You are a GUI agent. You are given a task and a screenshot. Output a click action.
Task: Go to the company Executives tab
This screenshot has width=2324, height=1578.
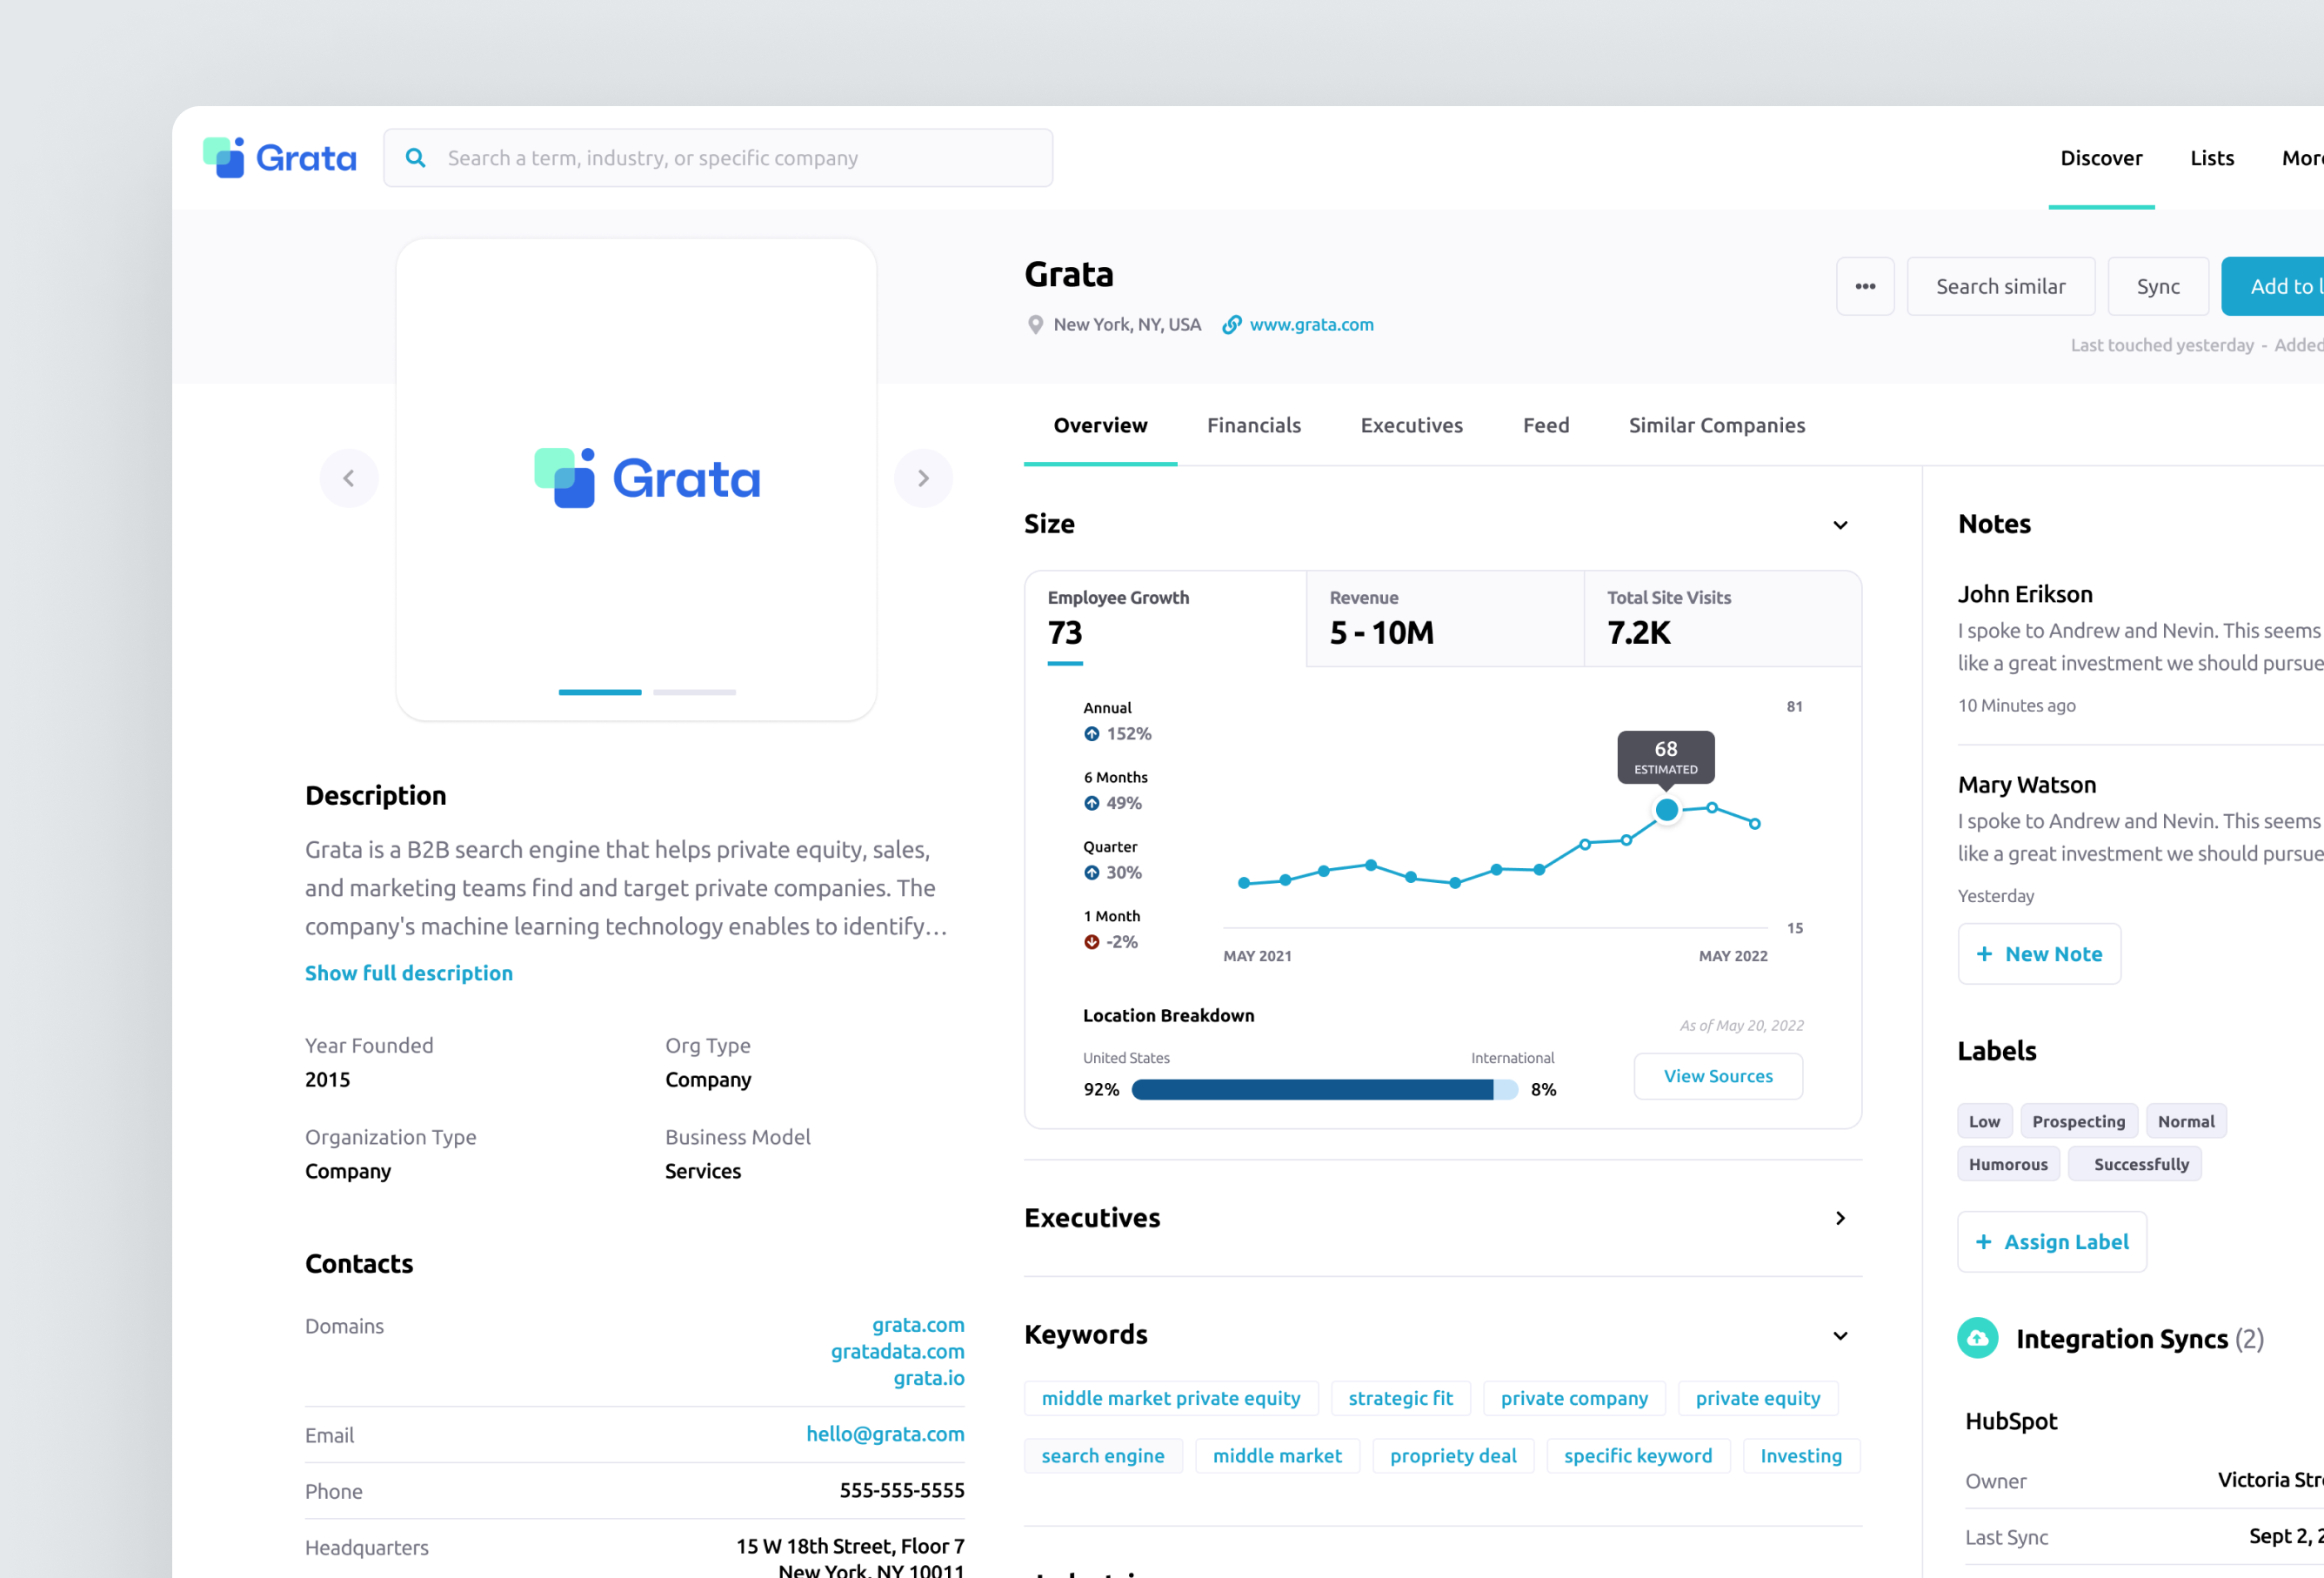[x=1411, y=426]
